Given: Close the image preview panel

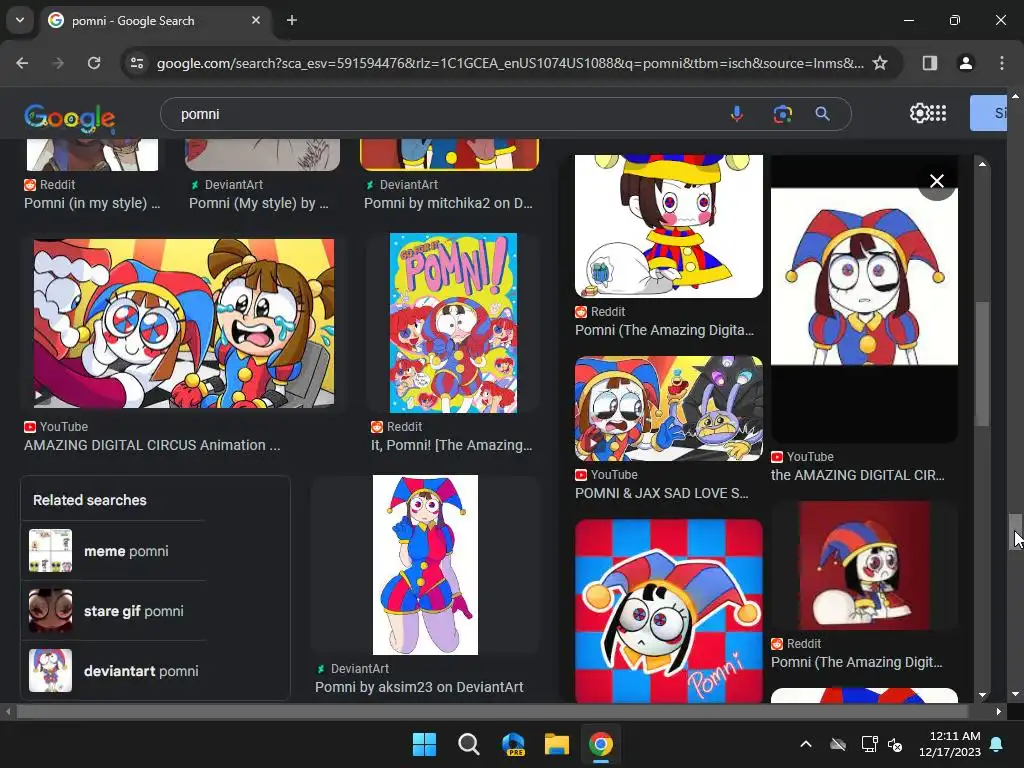Looking at the screenshot, I should coord(936,181).
